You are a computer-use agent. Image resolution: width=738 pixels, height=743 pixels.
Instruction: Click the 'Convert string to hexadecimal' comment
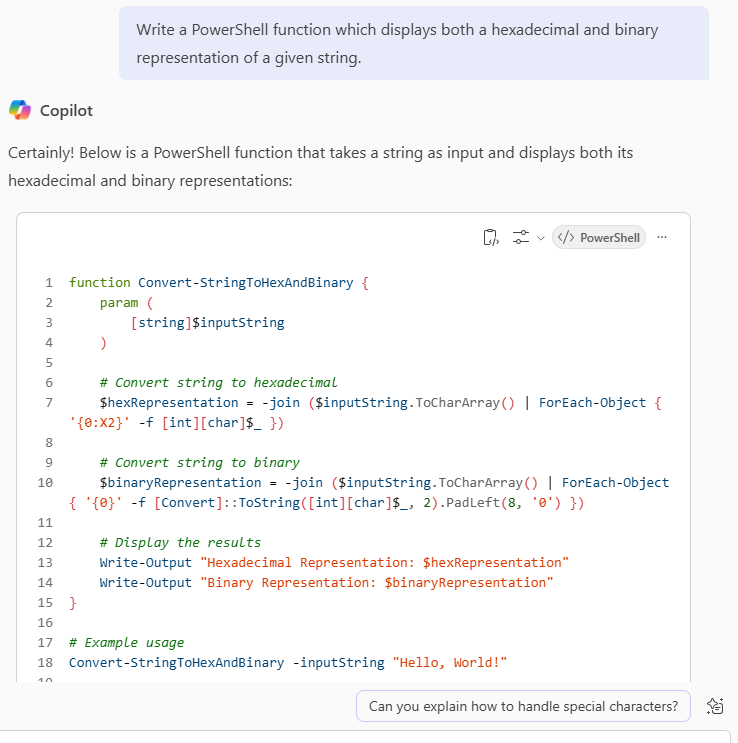[218, 382]
